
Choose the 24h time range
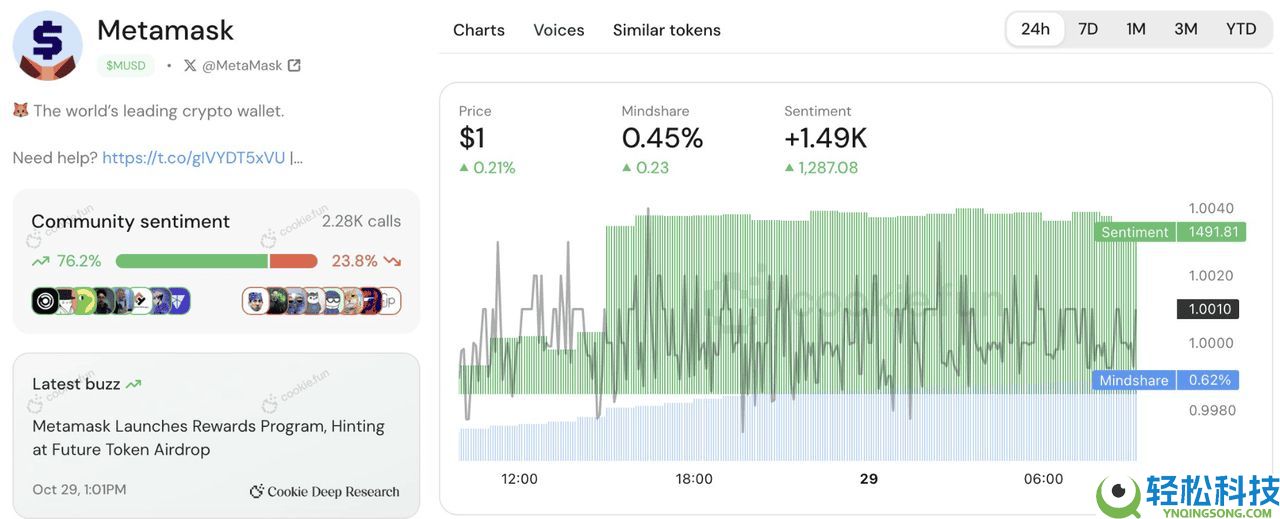tap(1035, 29)
